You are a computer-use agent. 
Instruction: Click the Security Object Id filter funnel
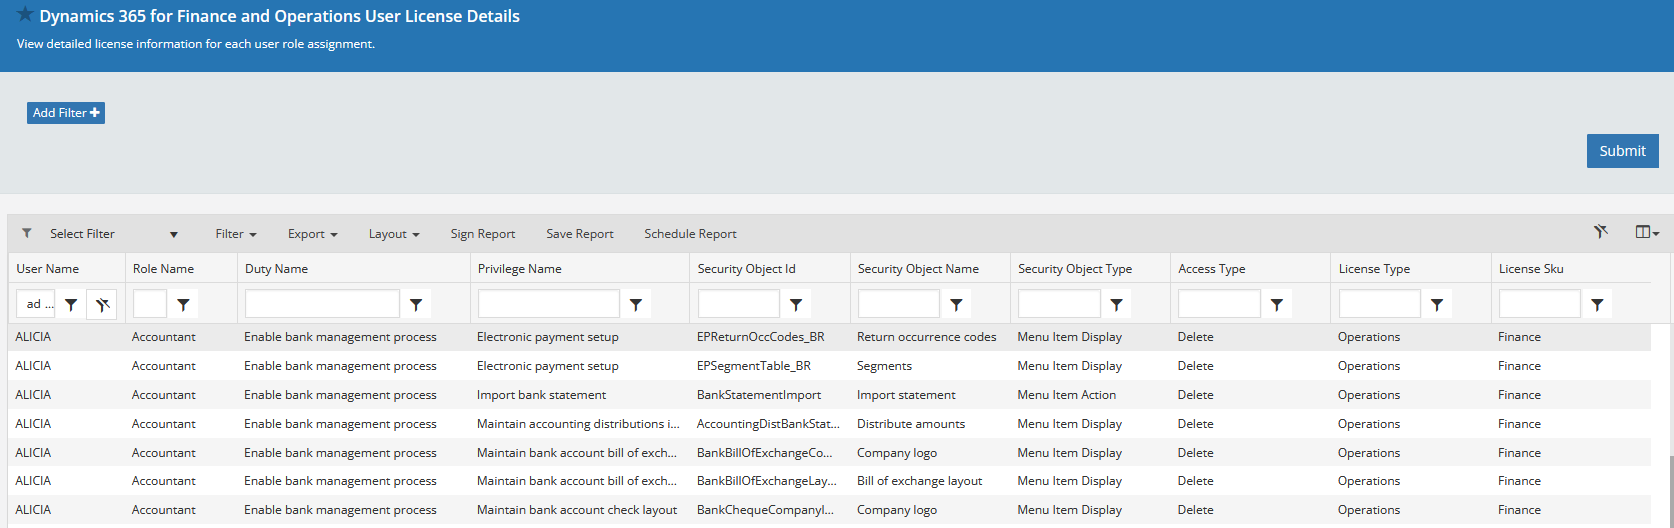click(796, 305)
